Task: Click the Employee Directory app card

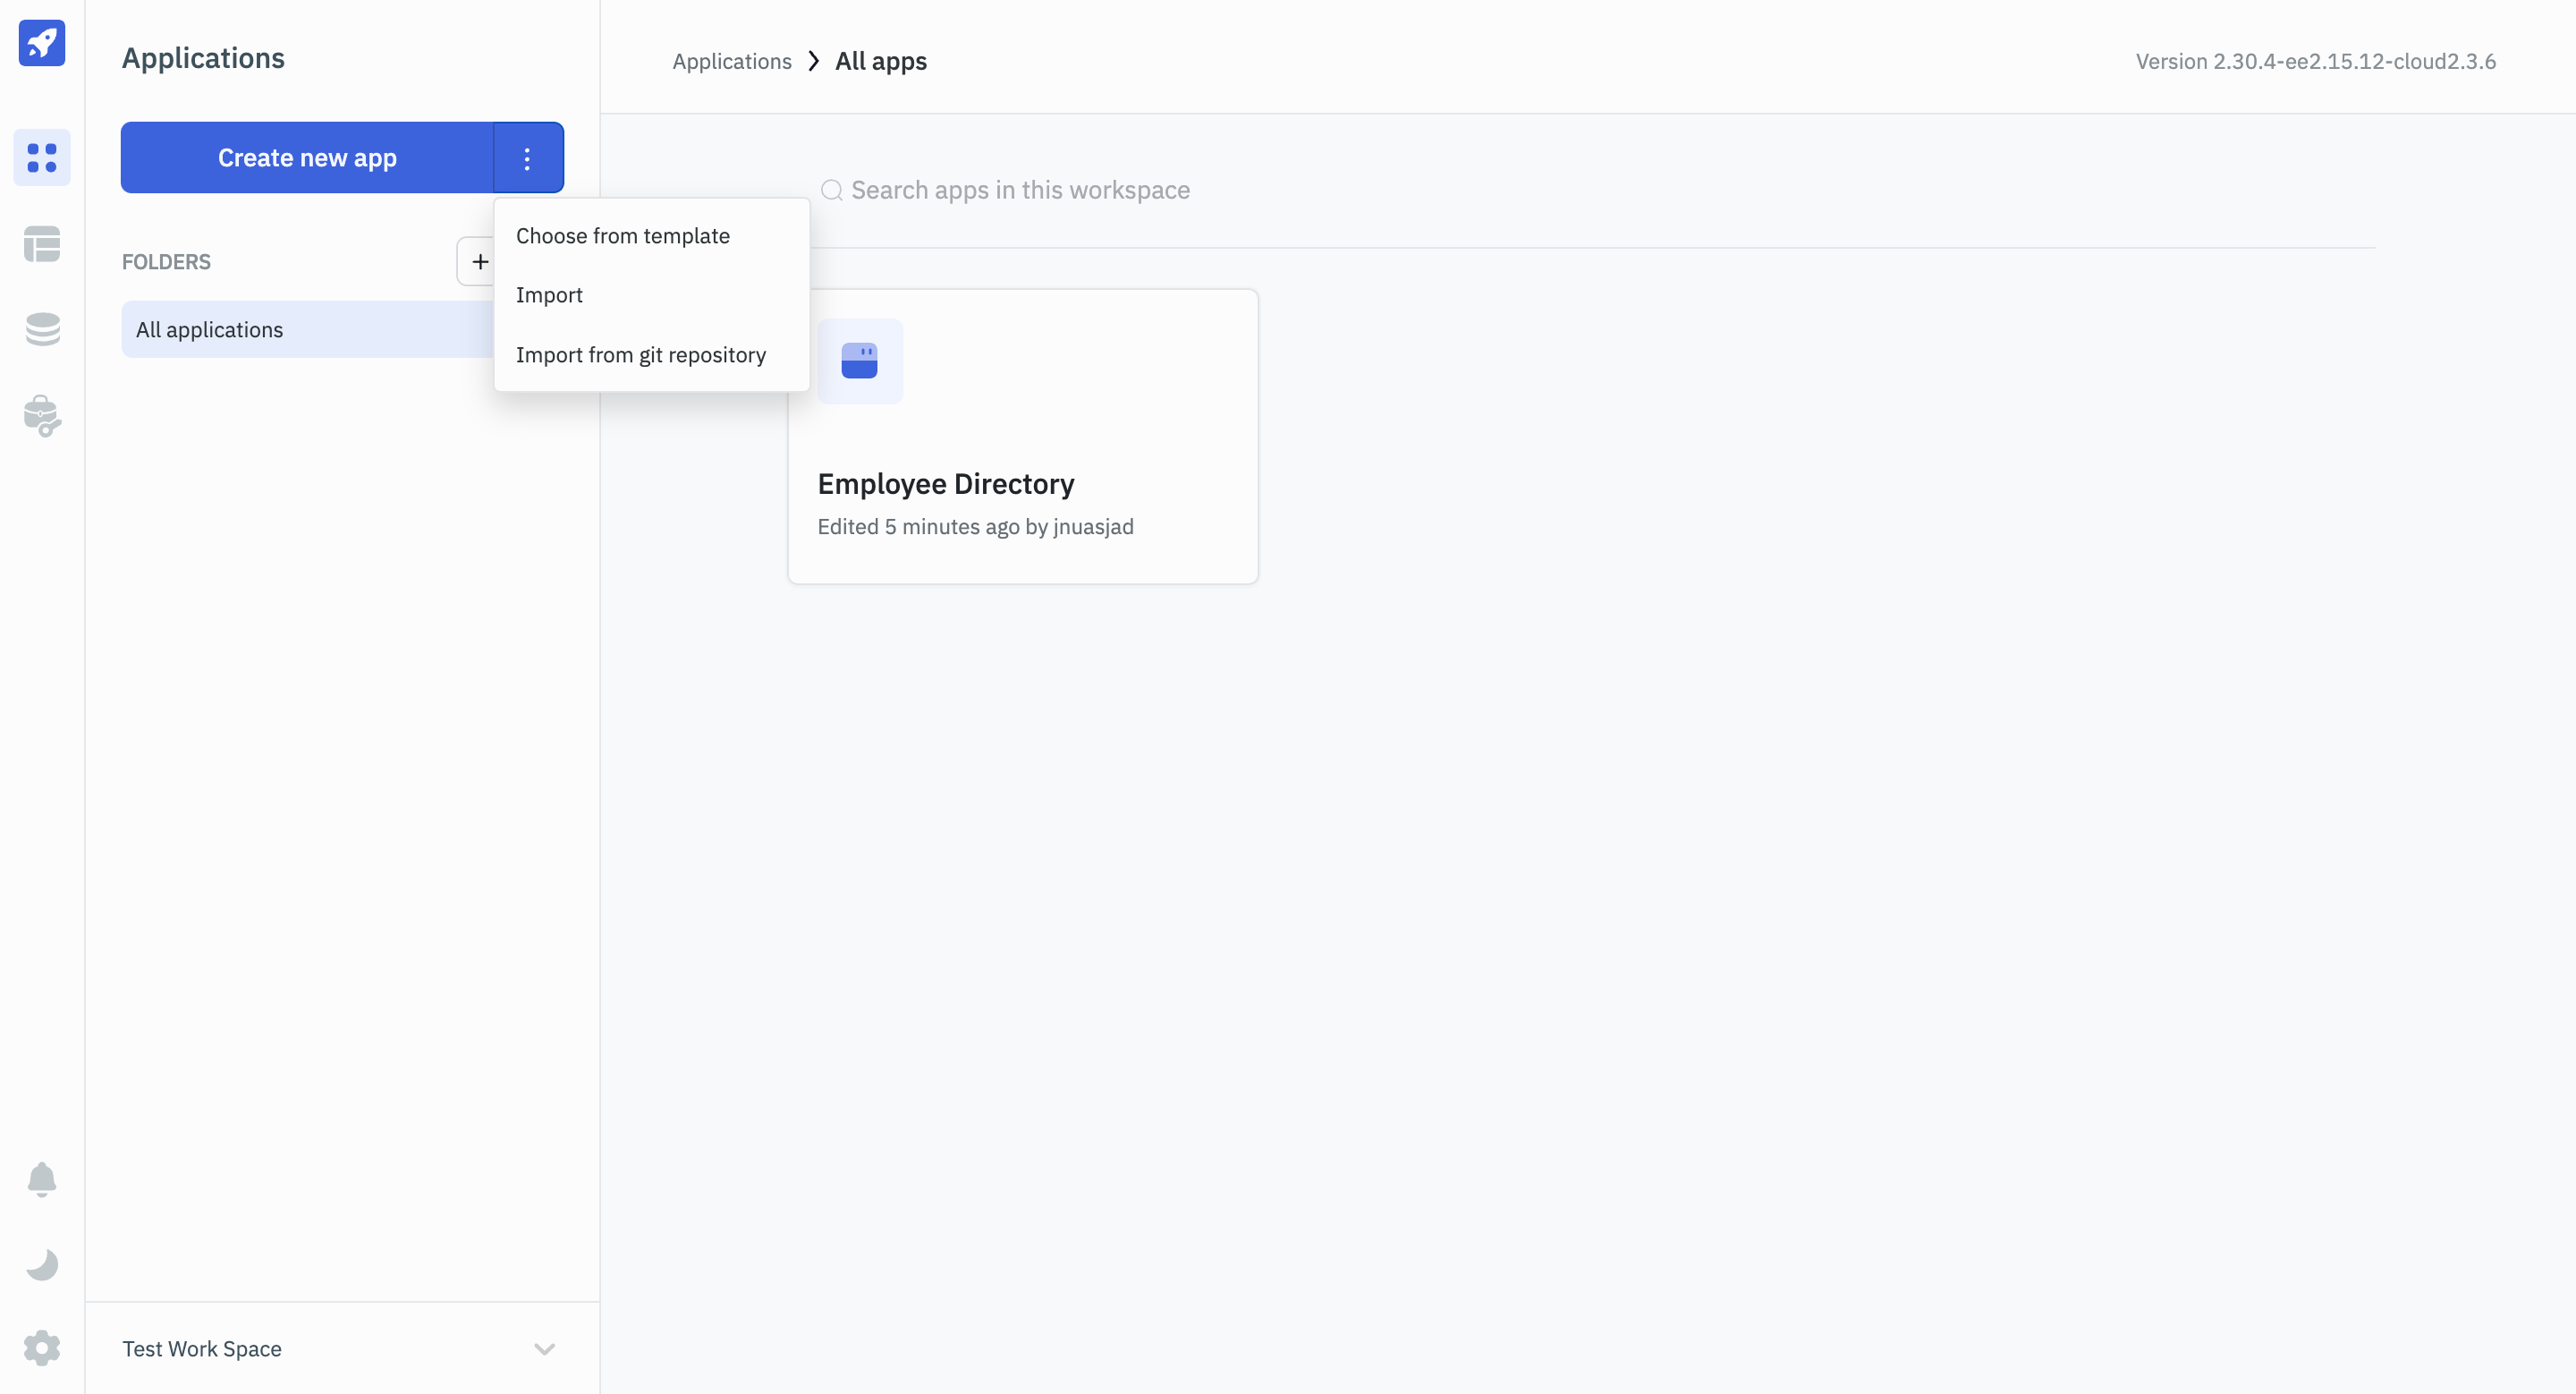Action: 1023,436
